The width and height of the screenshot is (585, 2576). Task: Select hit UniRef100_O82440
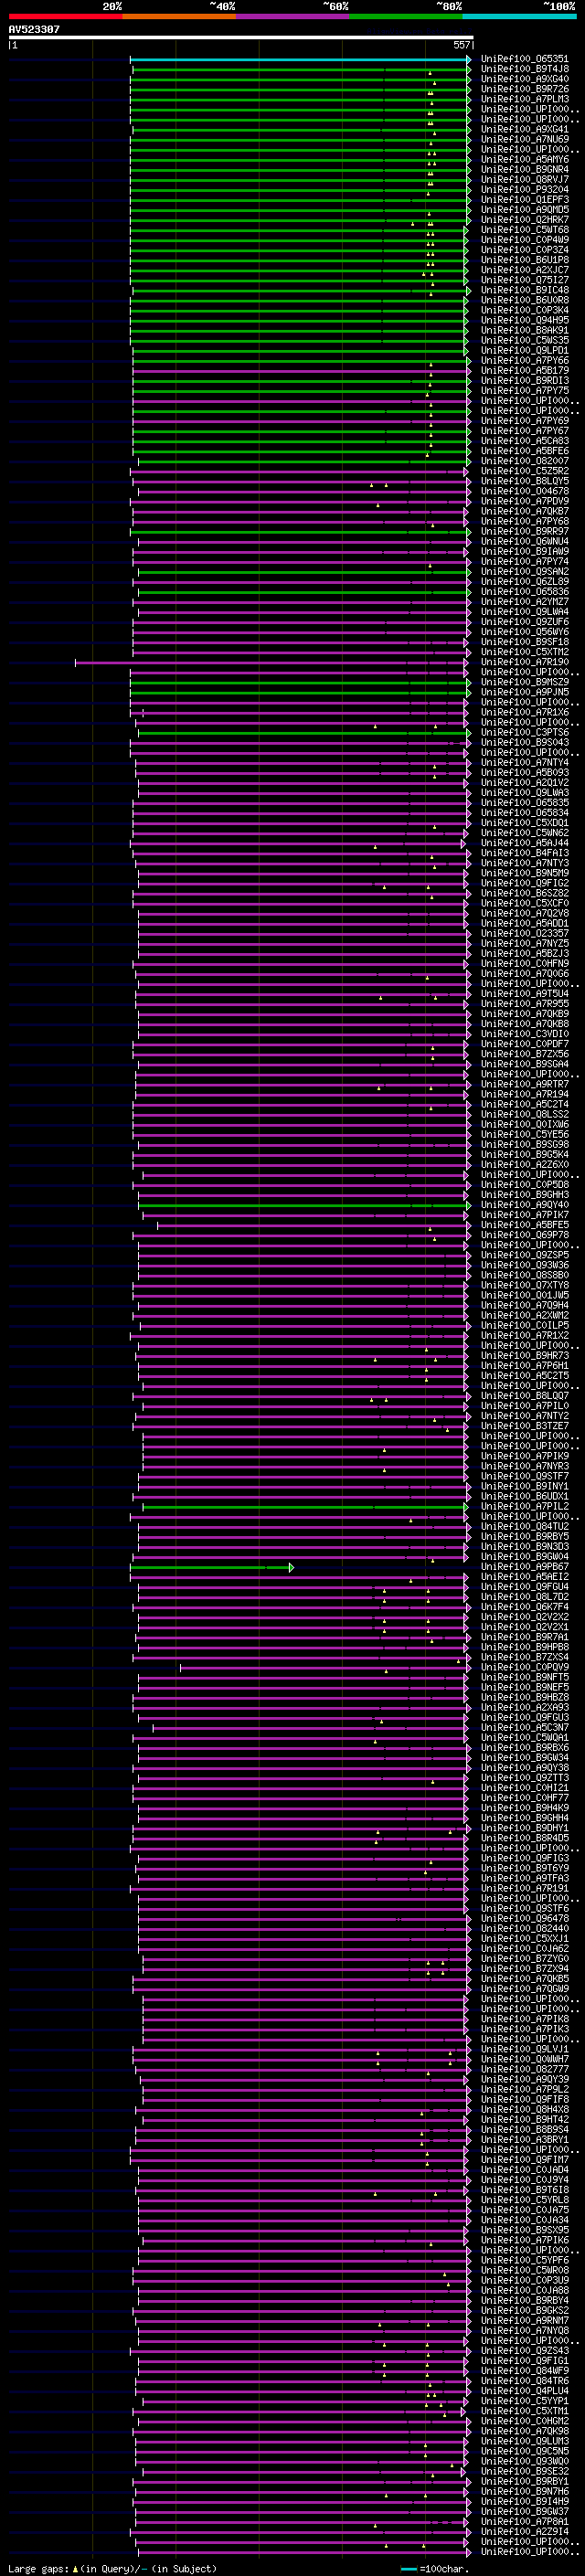tap(525, 1928)
